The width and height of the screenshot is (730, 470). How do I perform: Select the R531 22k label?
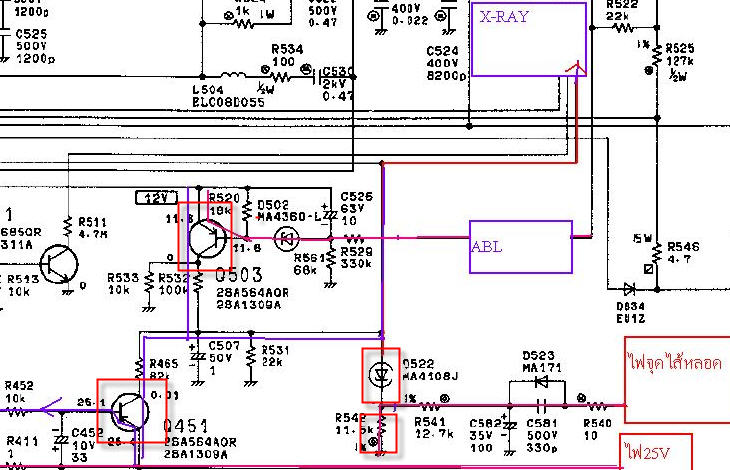coord(275,356)
